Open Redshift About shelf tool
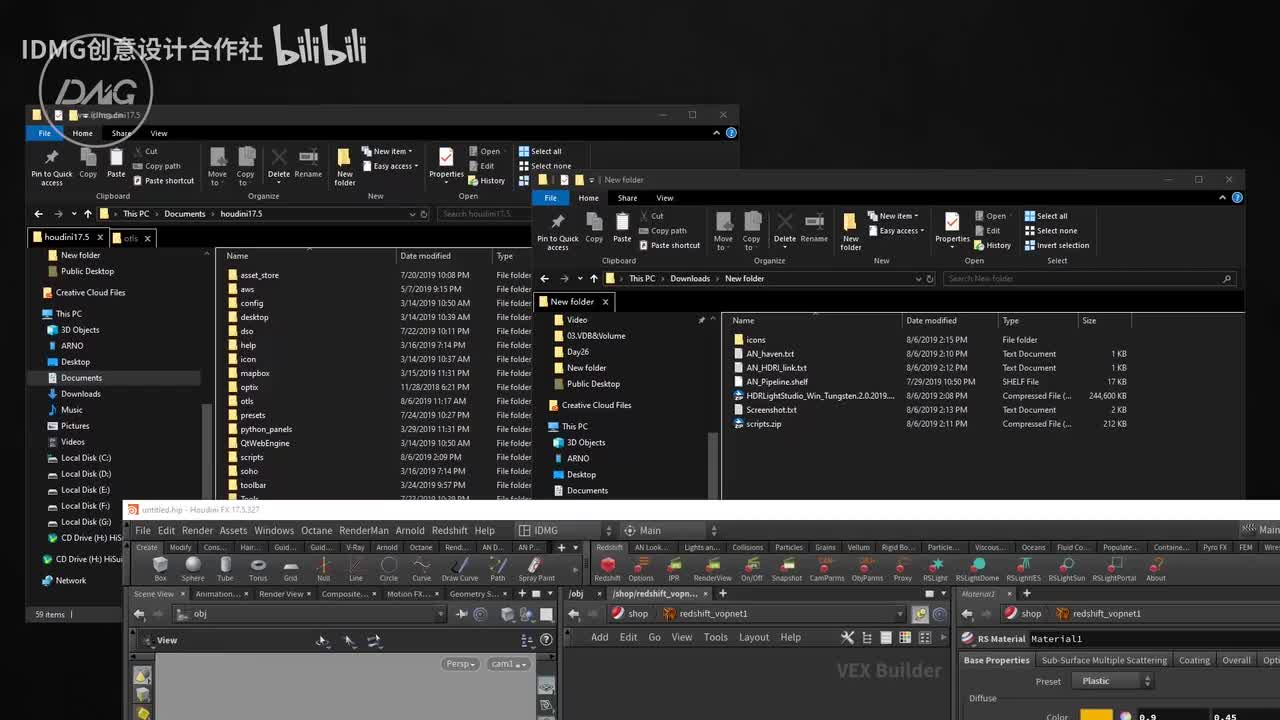The image size is (1280, 720). point(1156,569)
